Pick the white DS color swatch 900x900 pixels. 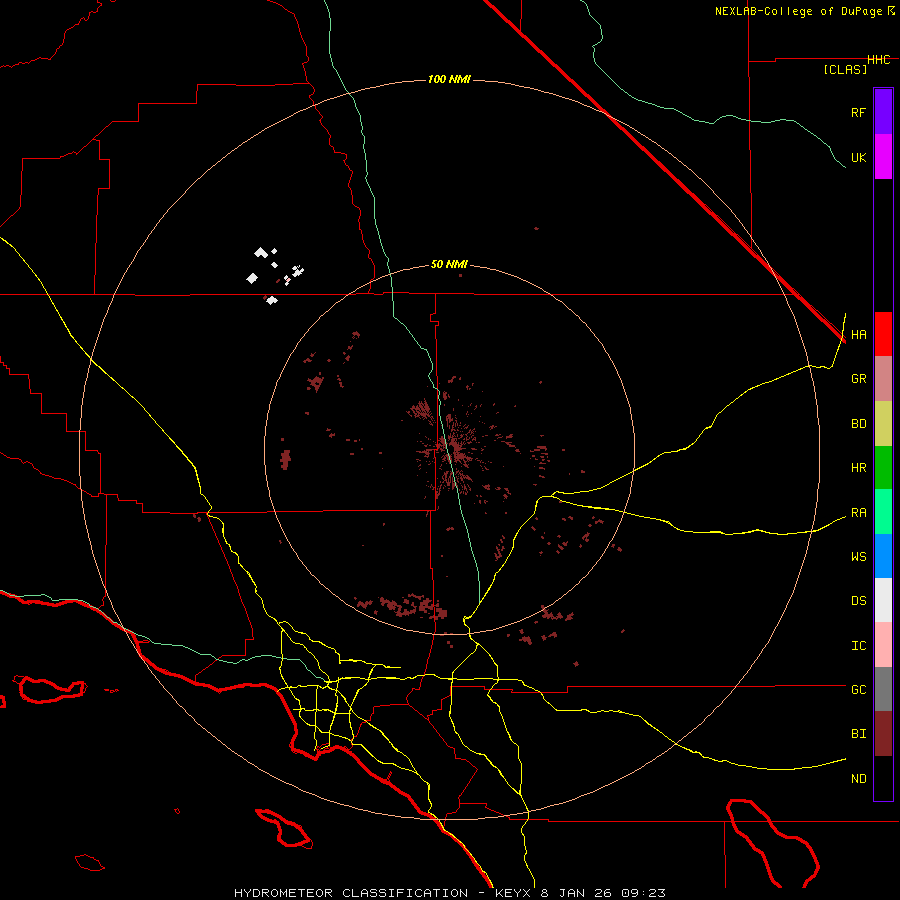(883, 600)
